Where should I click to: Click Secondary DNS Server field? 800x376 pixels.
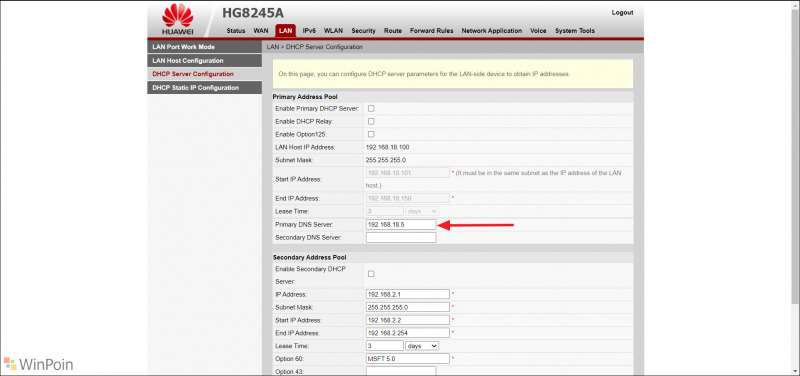point(401,238)
